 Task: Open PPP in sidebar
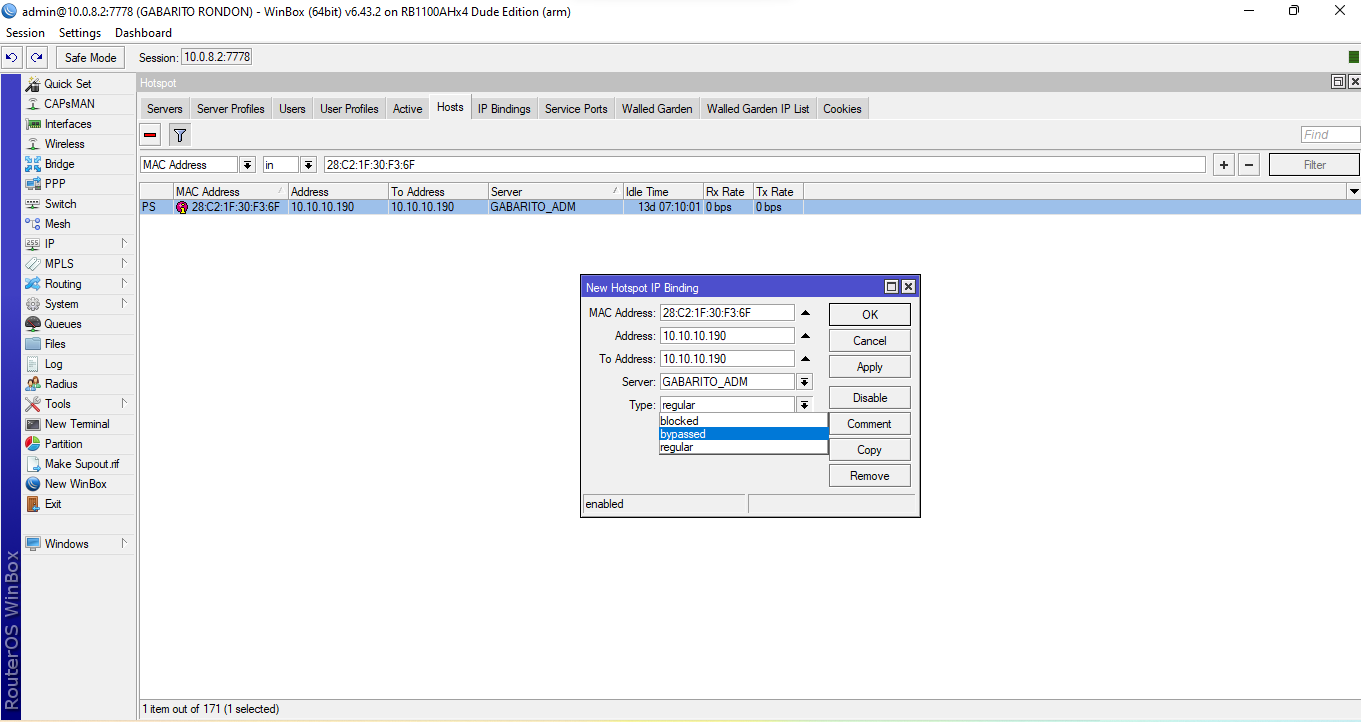click(x=78, y=184)
